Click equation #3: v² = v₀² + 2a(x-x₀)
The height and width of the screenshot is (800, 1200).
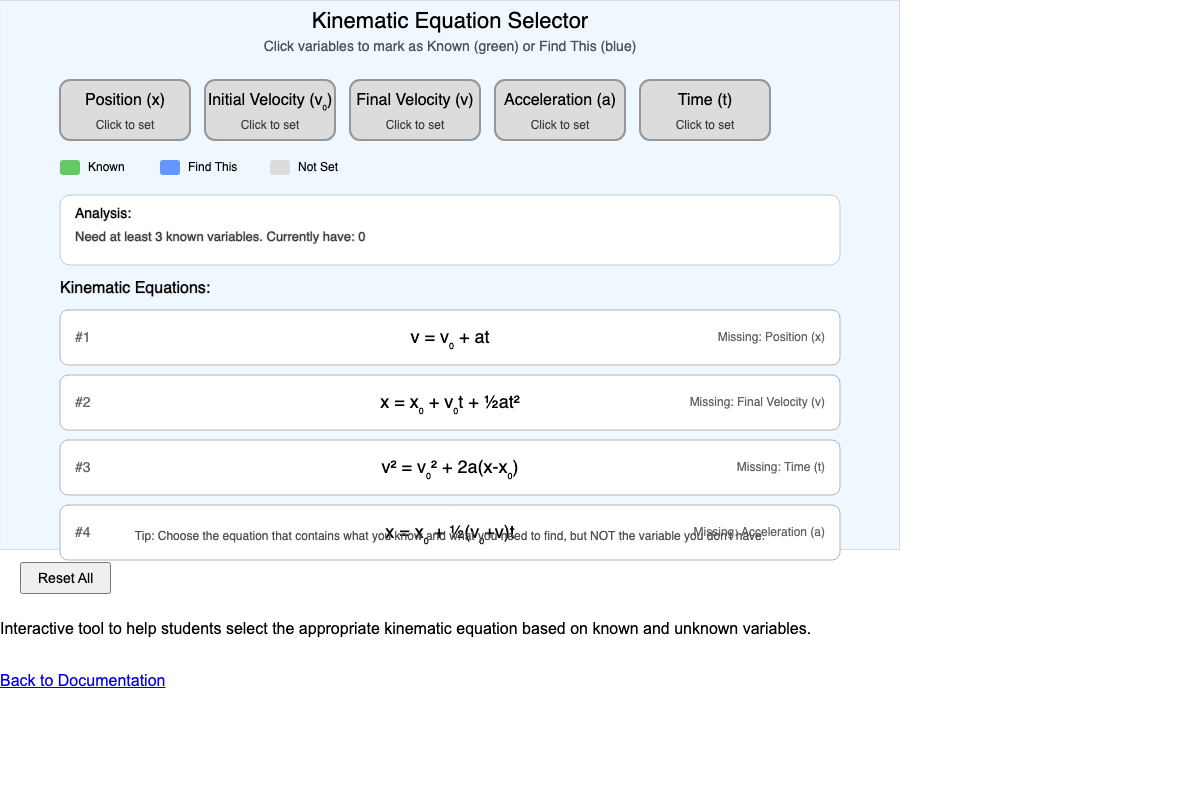tap(449, 467)
